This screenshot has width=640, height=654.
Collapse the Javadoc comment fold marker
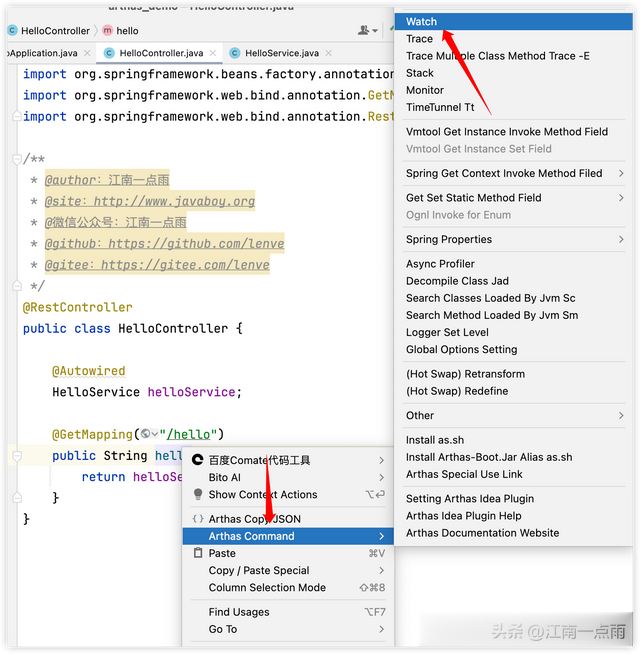pos(17,159)
